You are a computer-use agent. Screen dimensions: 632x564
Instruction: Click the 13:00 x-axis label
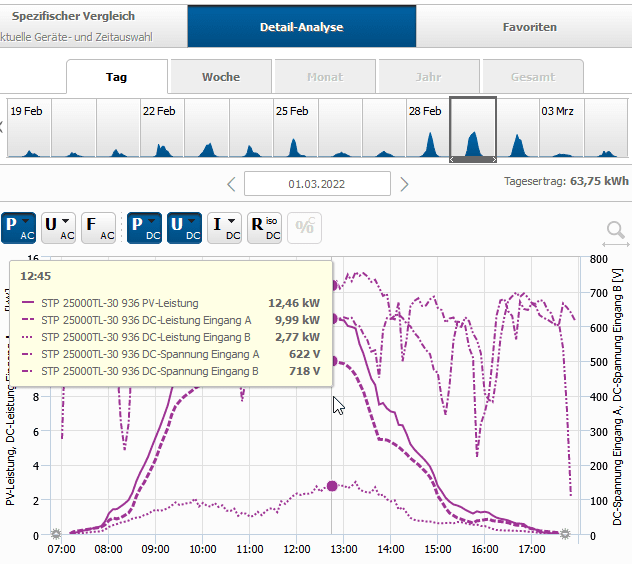coord(344,549)
